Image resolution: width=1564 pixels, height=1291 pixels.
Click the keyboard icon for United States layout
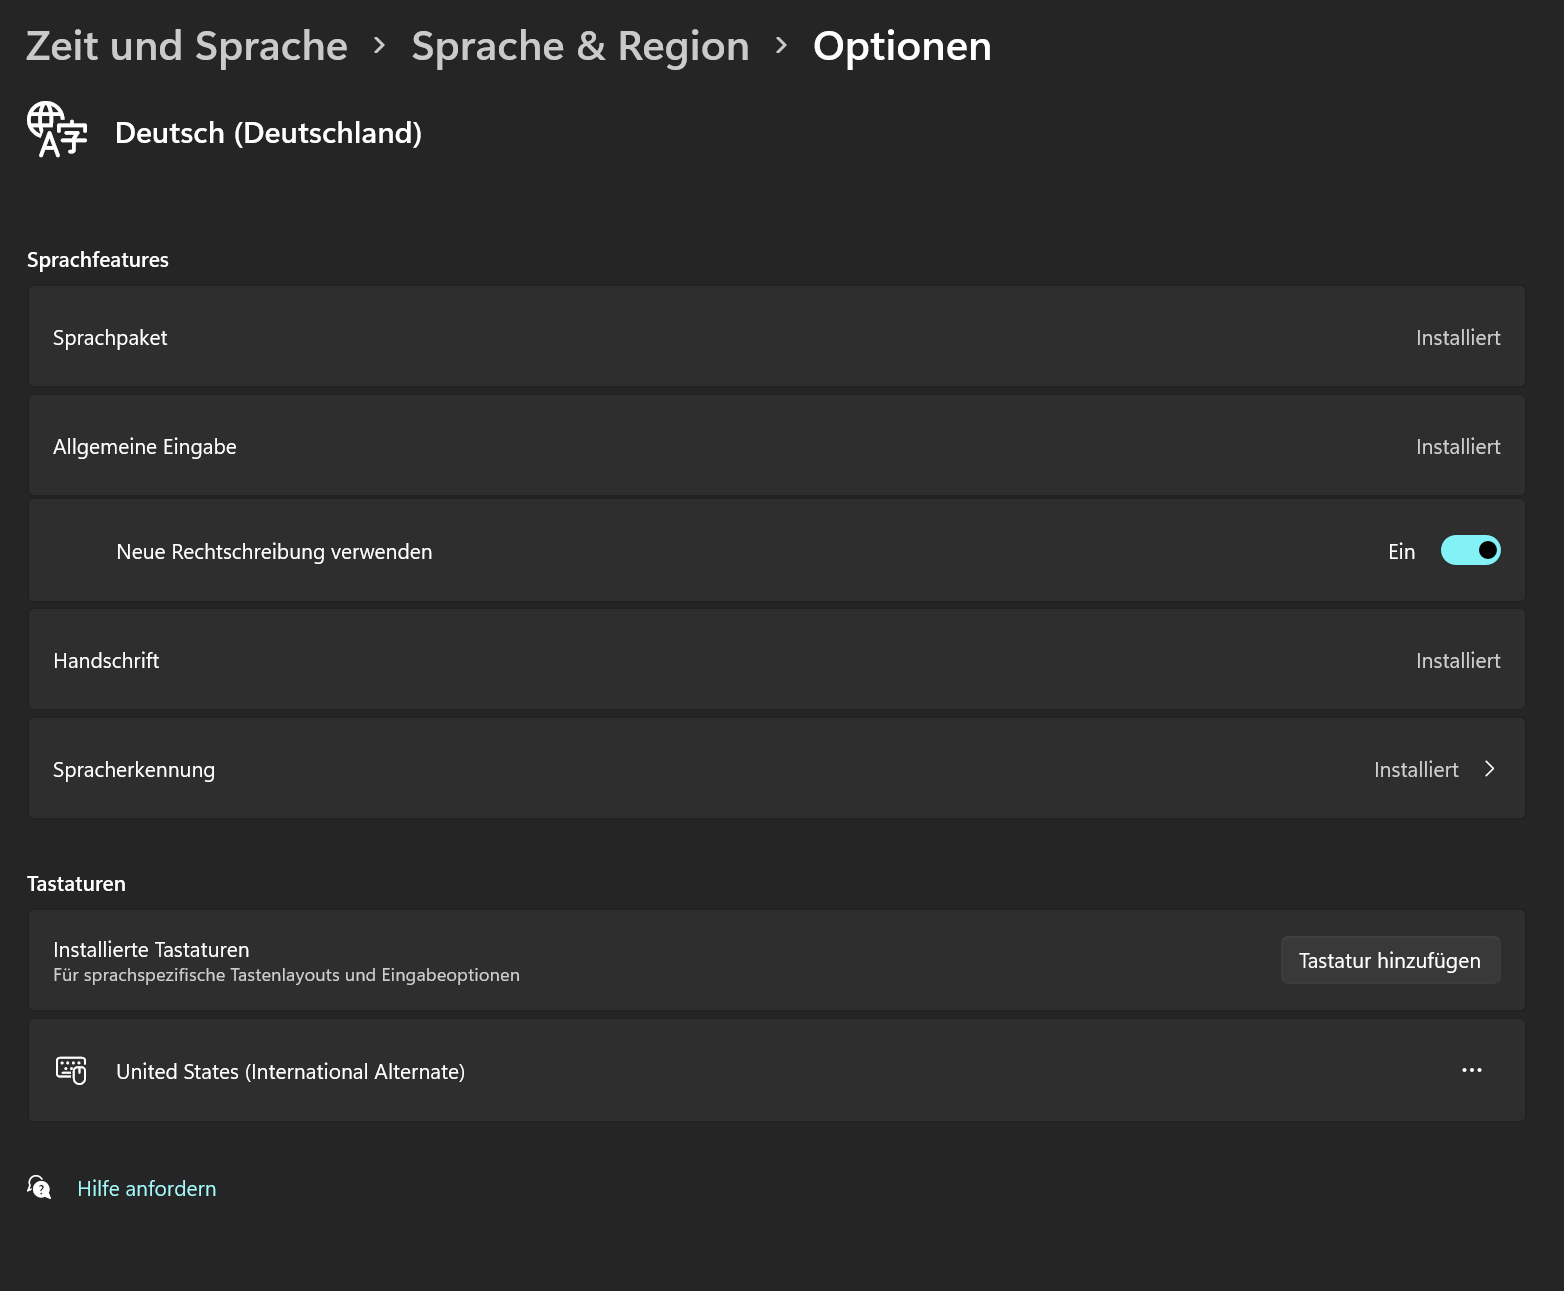71,1070
